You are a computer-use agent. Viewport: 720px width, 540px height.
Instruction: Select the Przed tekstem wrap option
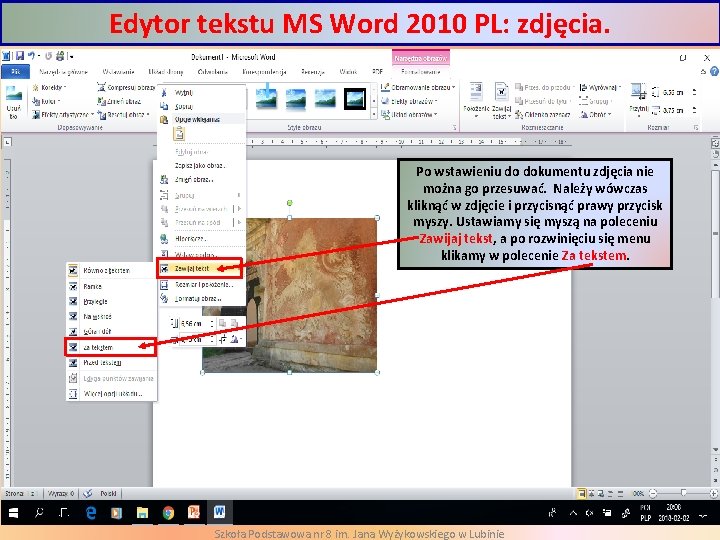(111, 363)
